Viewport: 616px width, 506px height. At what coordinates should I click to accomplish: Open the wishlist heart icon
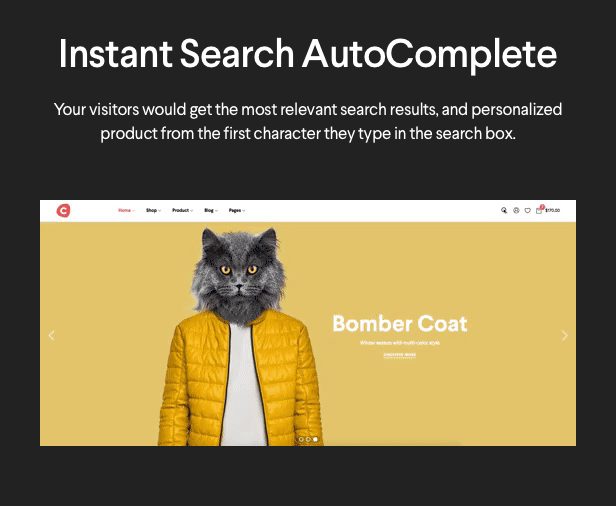pos(528,211)
